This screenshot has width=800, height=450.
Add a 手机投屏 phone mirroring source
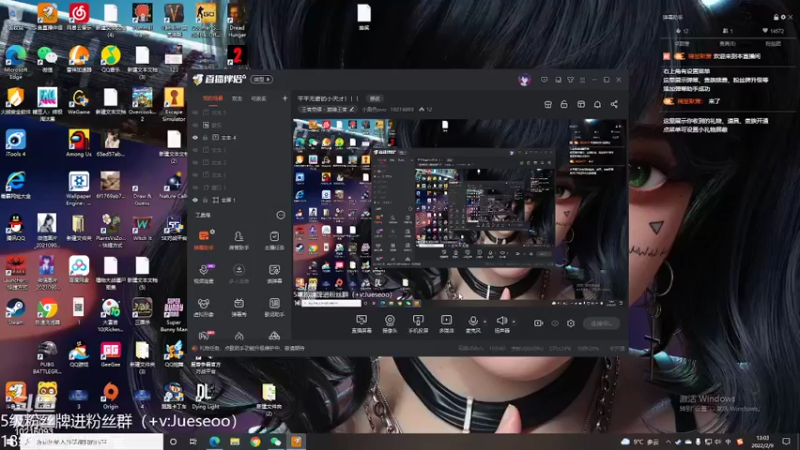click(418, 323)
